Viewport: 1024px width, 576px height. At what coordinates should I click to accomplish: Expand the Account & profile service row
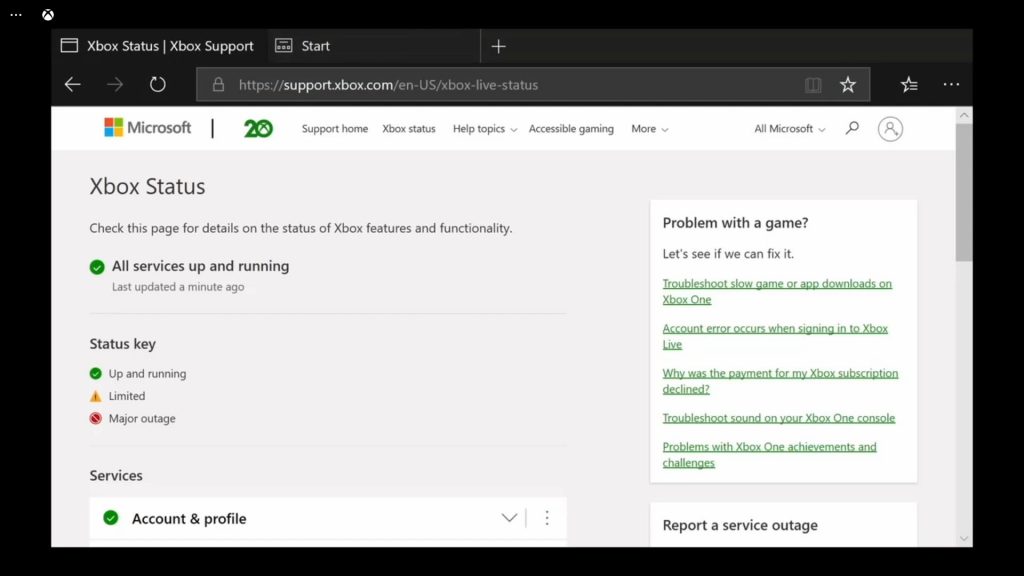[x=509, y=518]
